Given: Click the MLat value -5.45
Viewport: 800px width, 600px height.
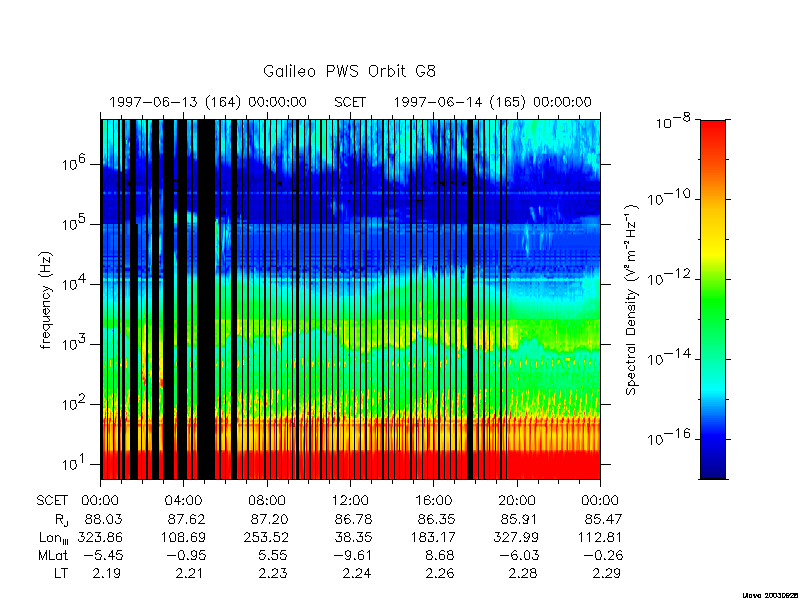Looking at the screenshot, I should [x=102, y=555].
